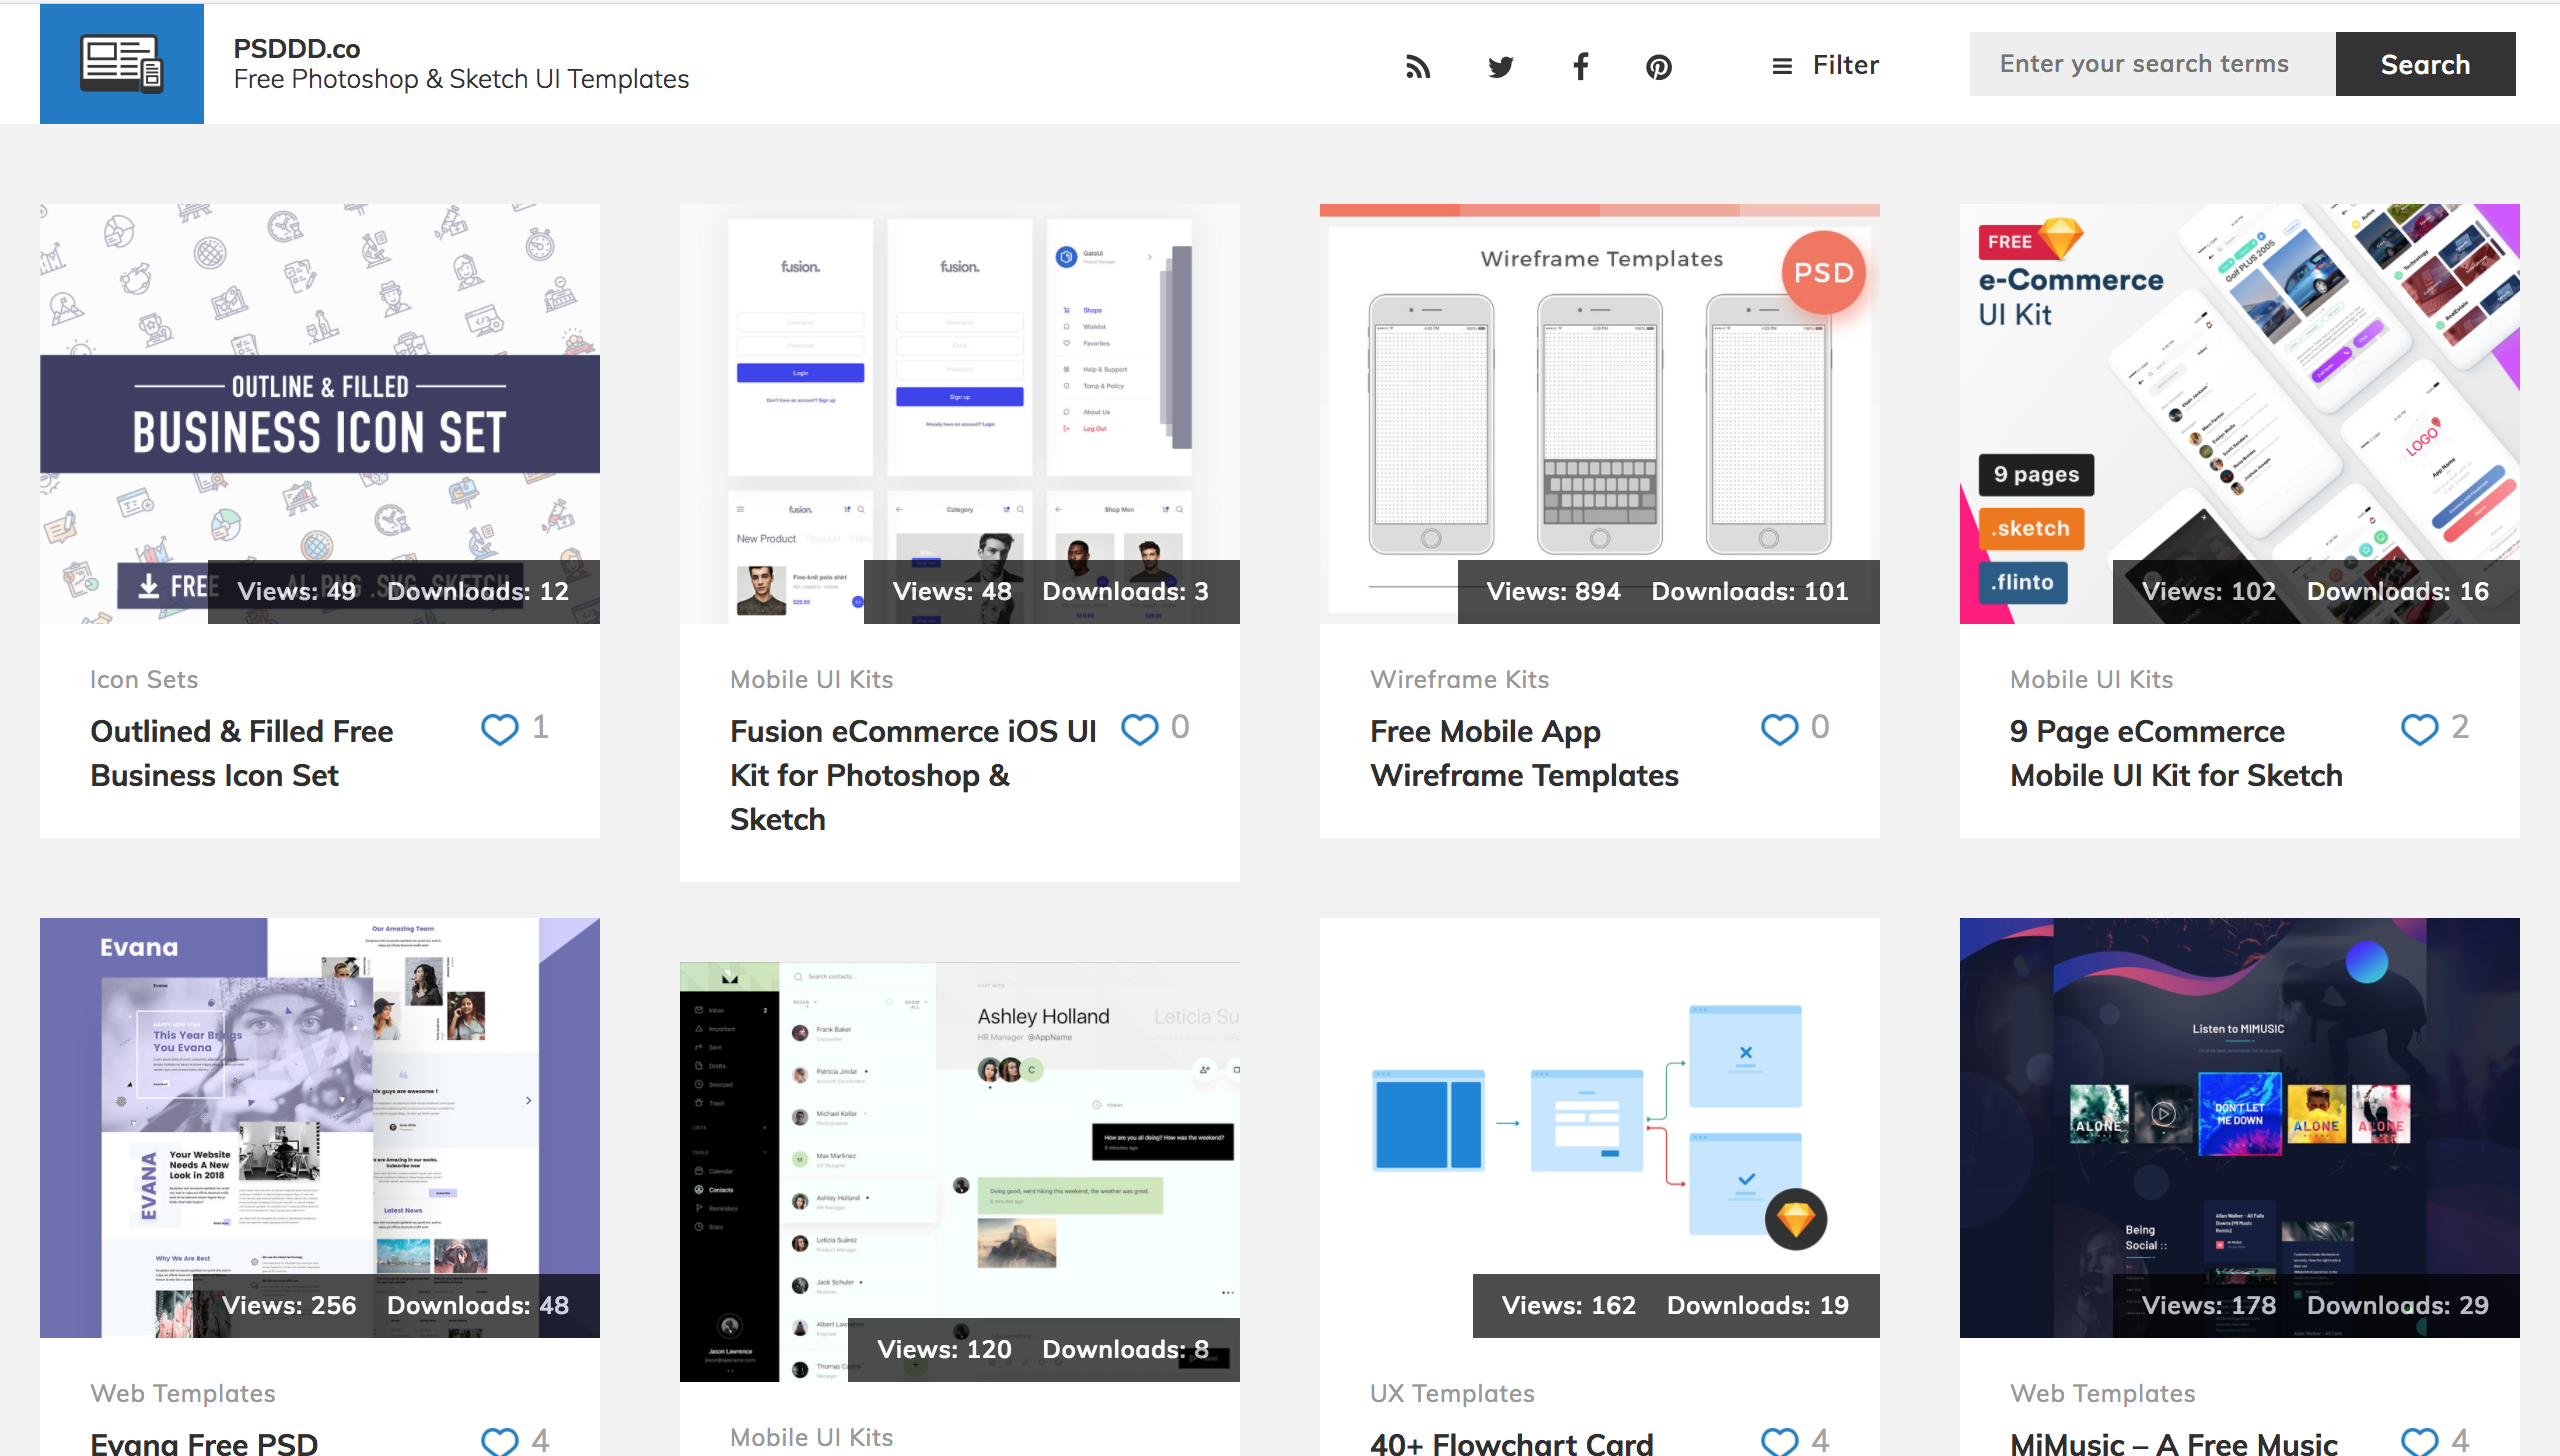Open the Twitter icon in header
This screenshot has width=2560, height=1456.
tap(1500, 66)
